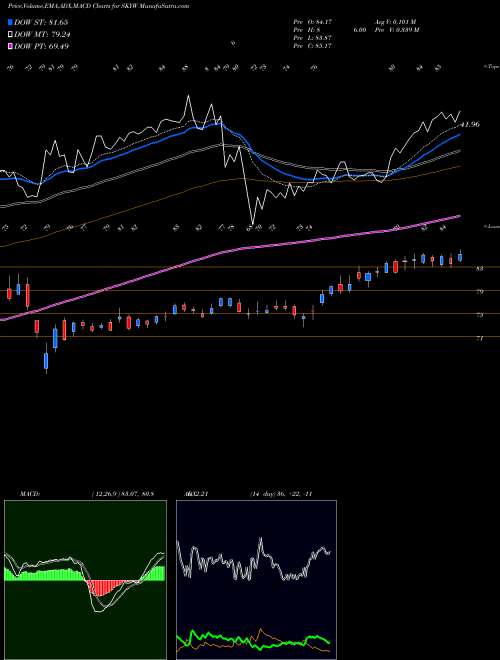Click the Lows marker label at right

(491, 226)
